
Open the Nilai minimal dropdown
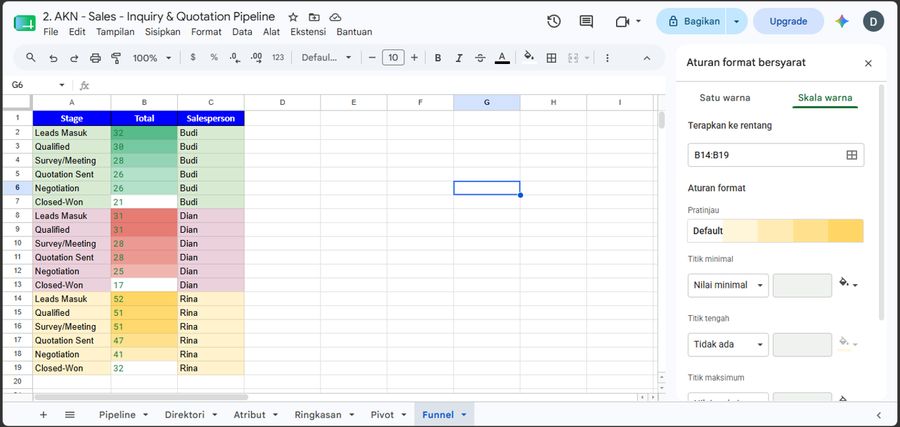click(728, 285)
